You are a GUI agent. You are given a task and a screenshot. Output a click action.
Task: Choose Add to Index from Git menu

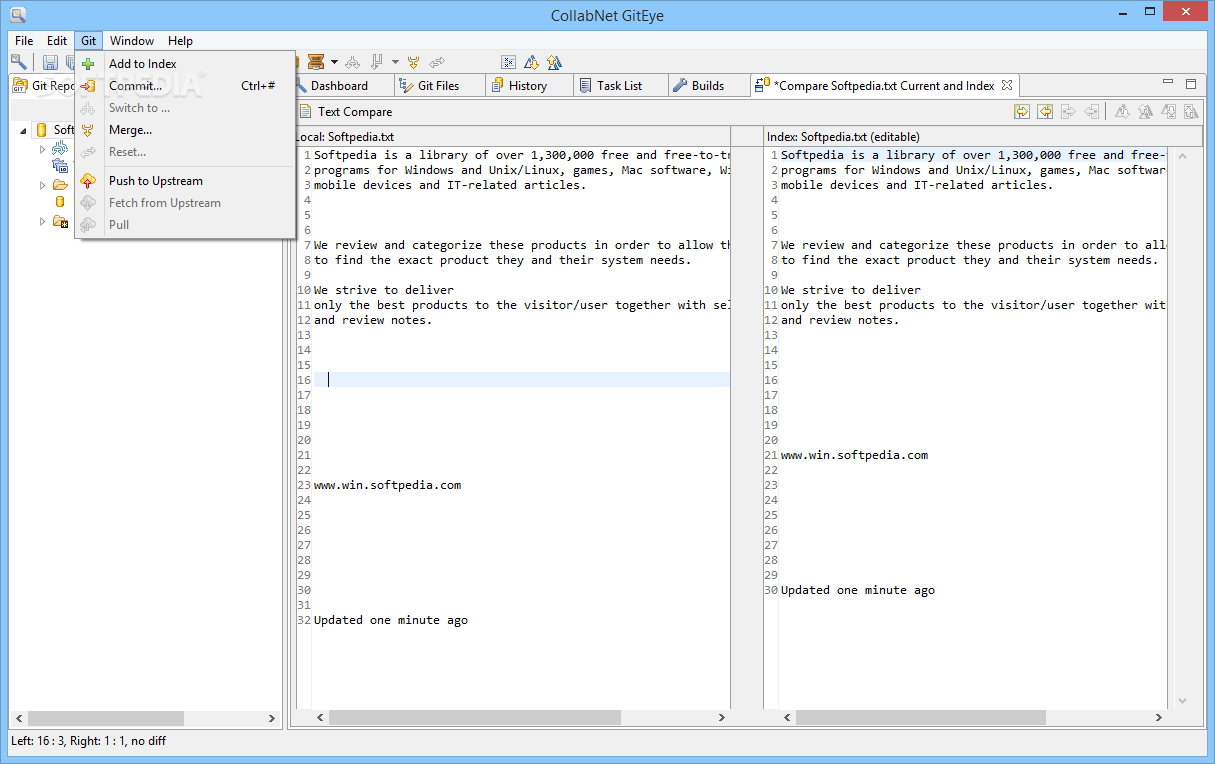point(186,64)
